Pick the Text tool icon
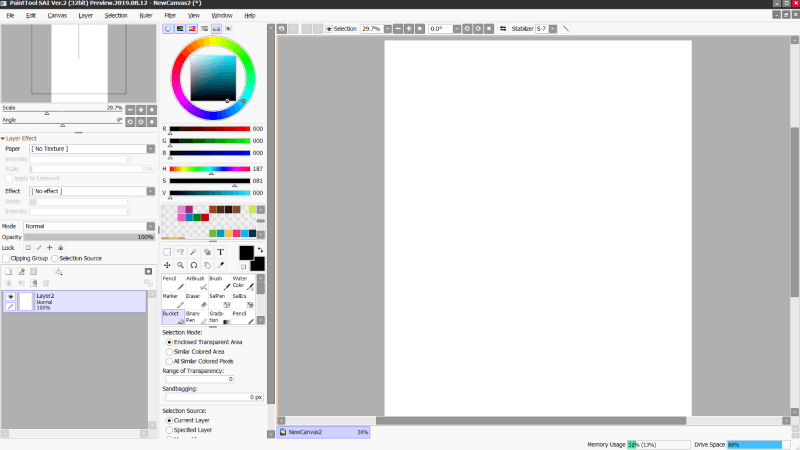The image size is (800, 450). tap(220, 252)
